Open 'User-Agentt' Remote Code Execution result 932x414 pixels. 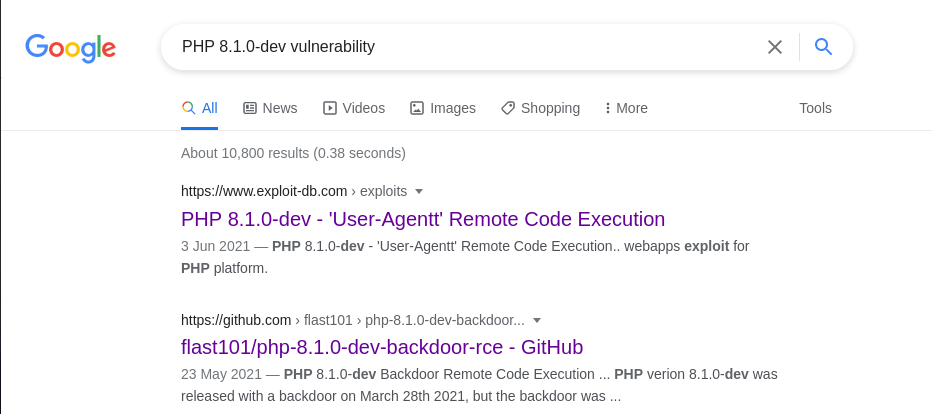point(423,219)
